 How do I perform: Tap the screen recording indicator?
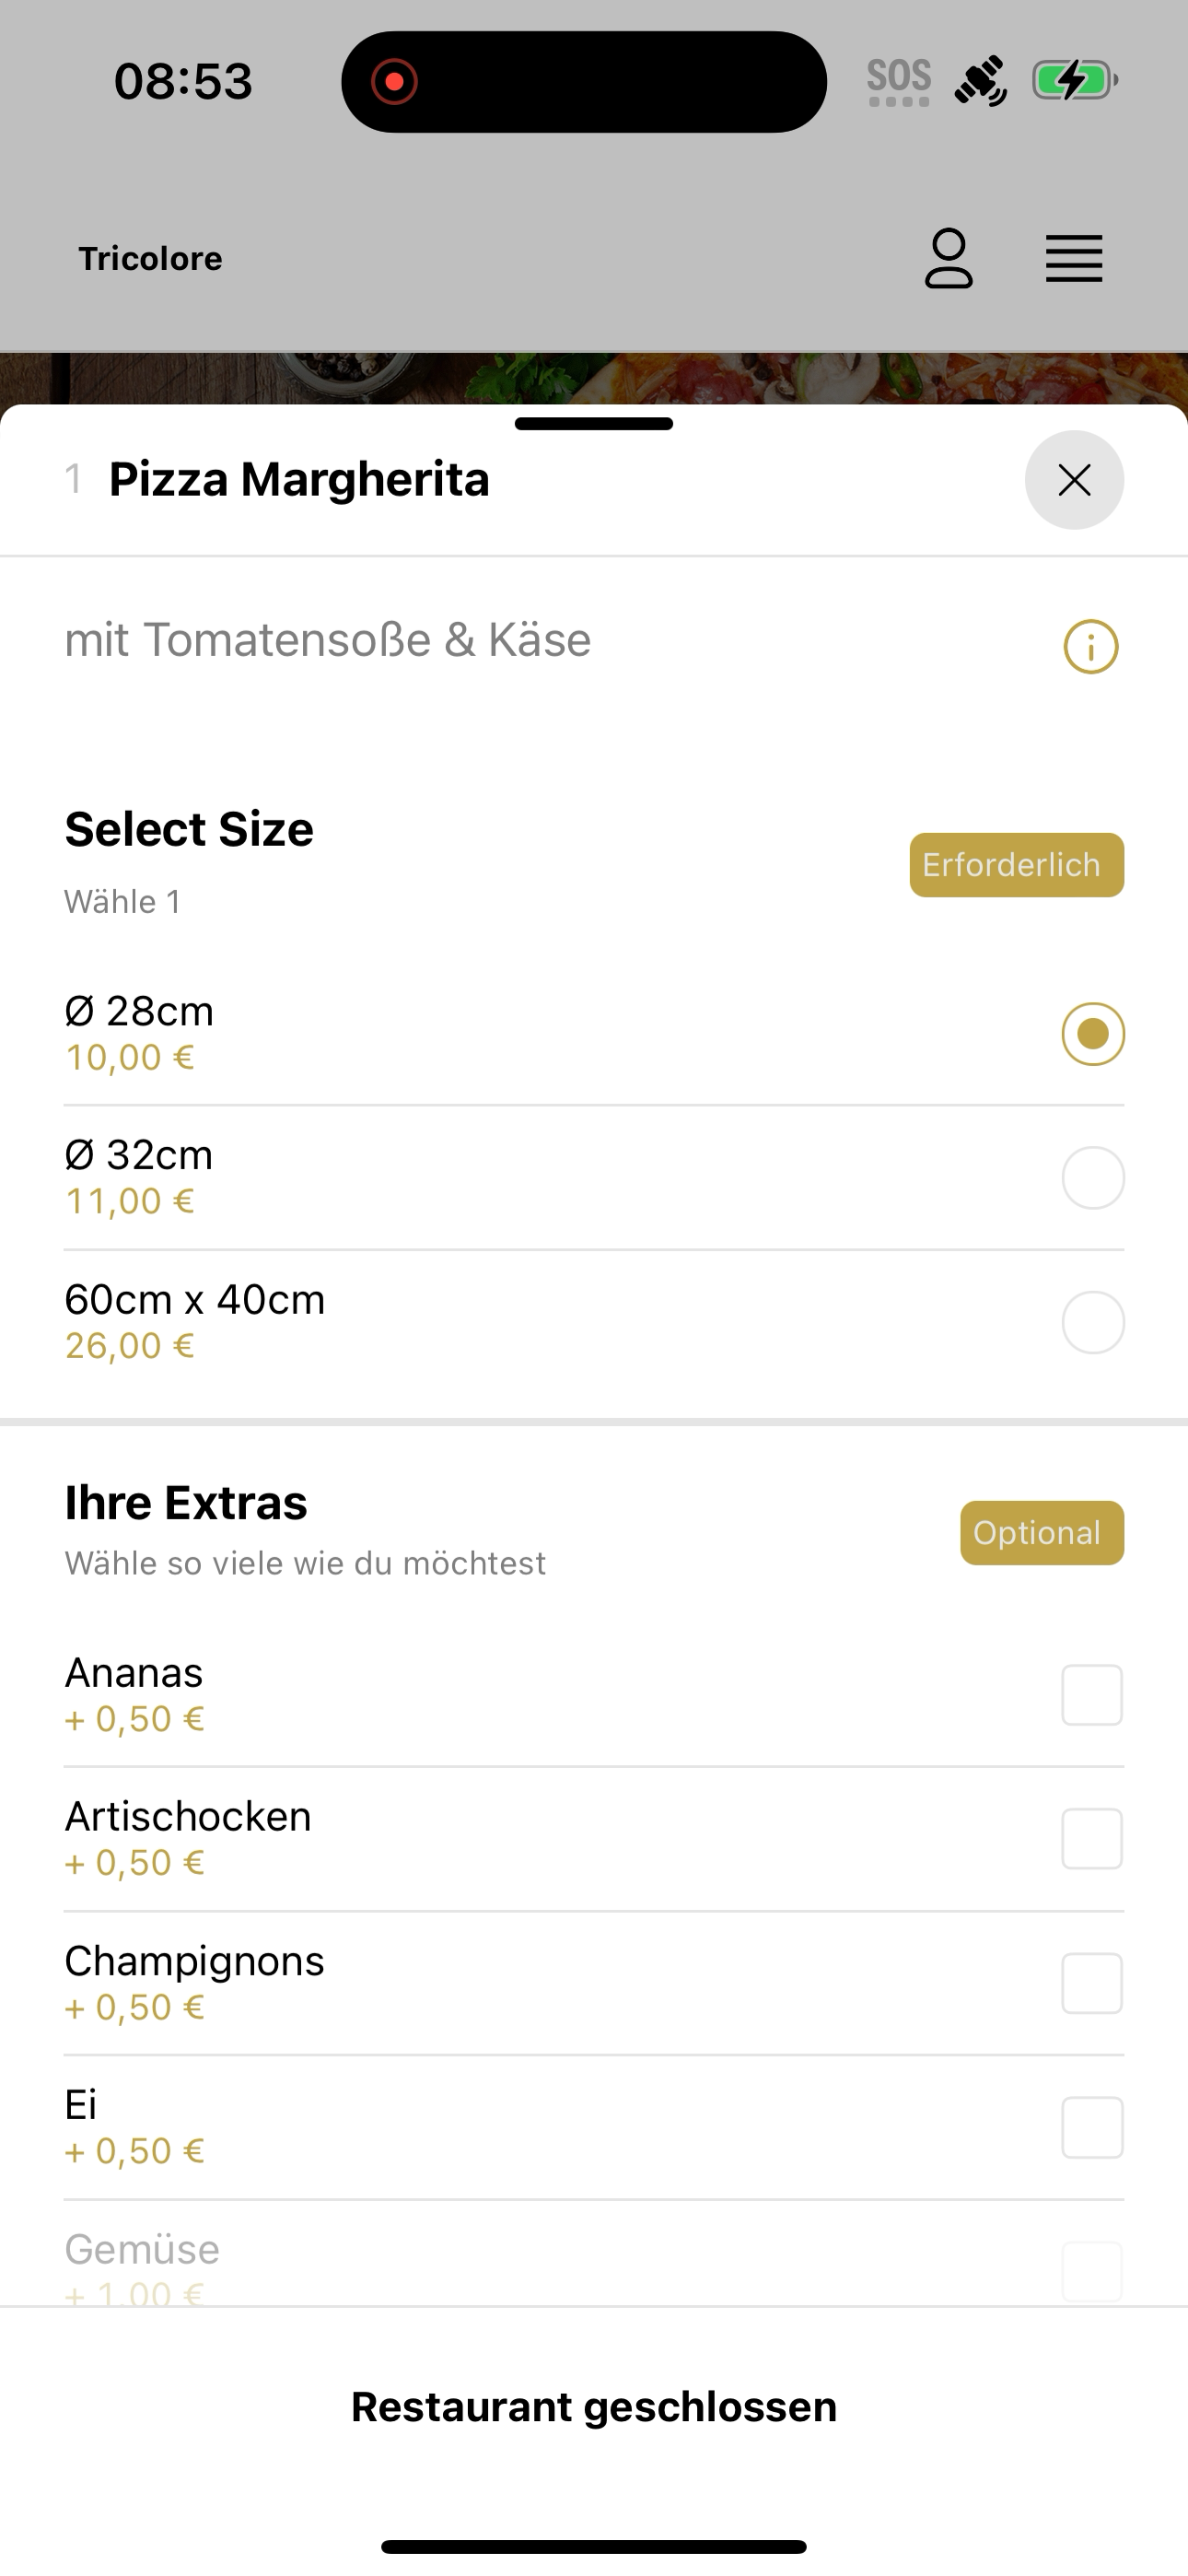394,81
